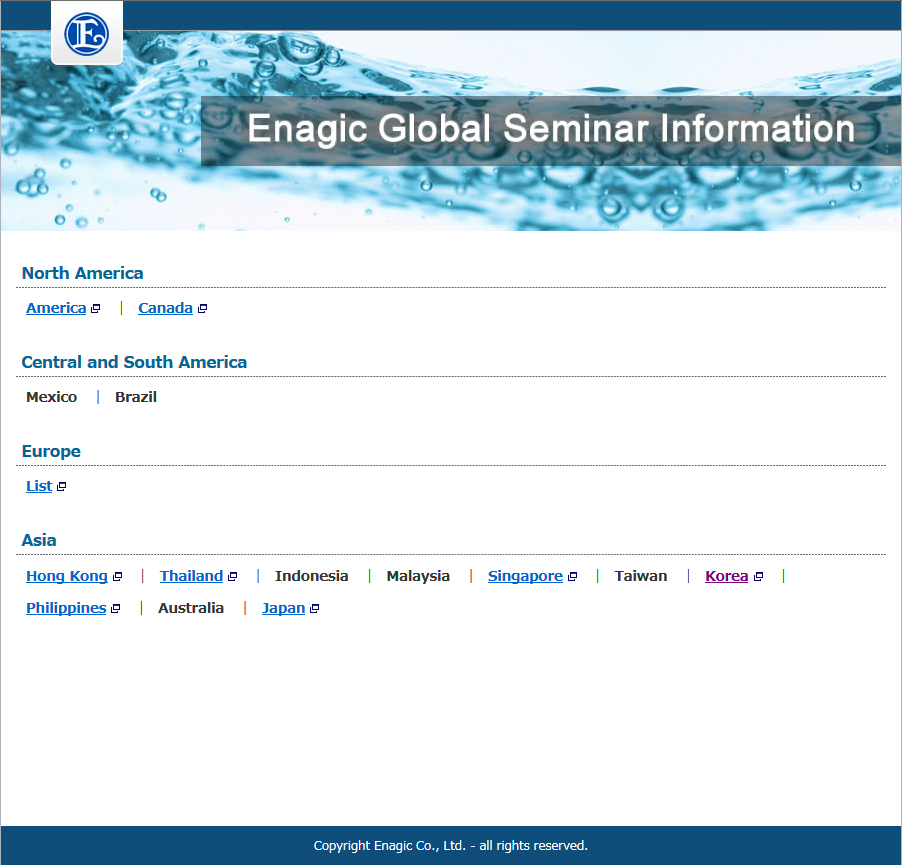
Task: Click the Taiwan text entry
Action: tap(641, 576)
